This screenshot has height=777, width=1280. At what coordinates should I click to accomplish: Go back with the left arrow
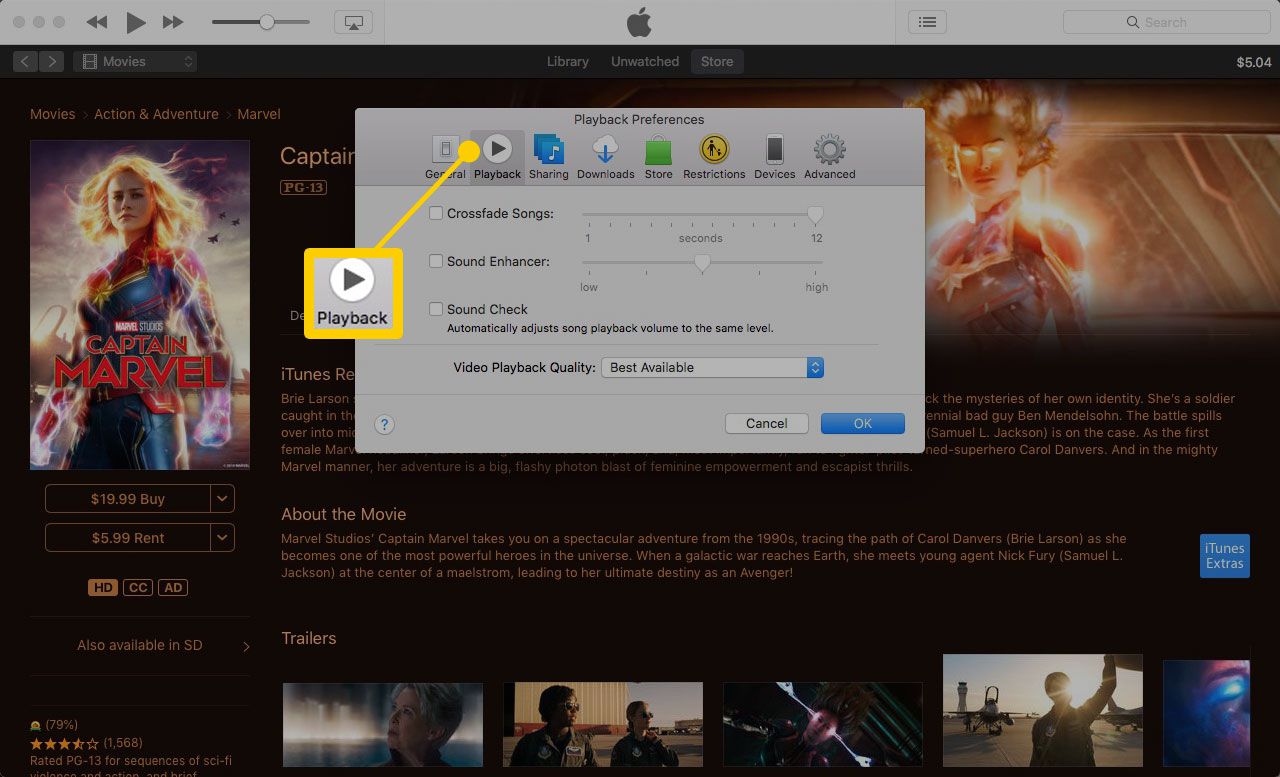tap(26, 62)
